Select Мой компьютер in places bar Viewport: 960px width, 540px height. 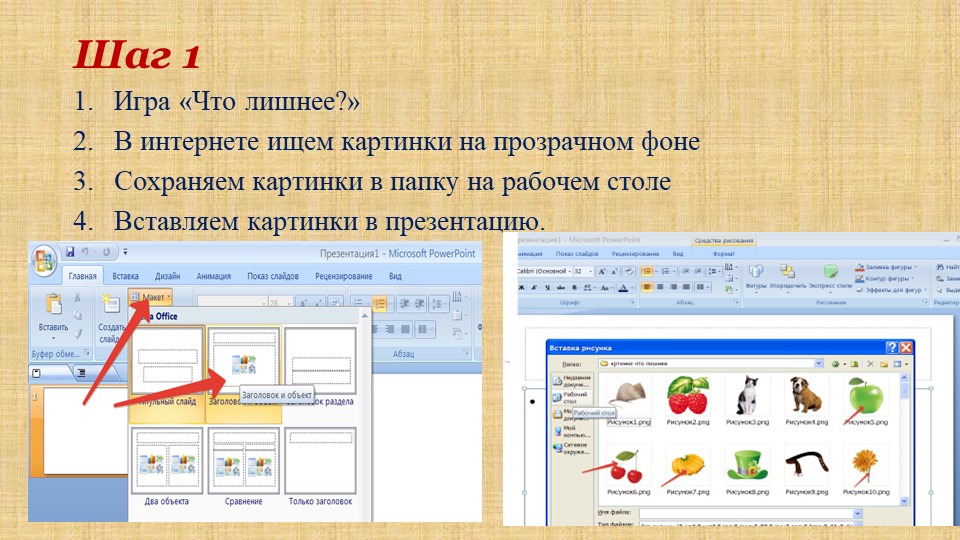click(571, 431)
